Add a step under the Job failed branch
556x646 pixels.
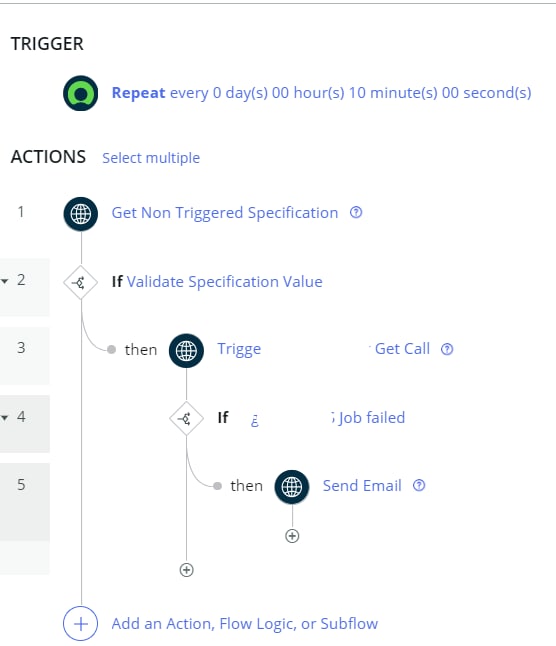(x=187, y=570)
